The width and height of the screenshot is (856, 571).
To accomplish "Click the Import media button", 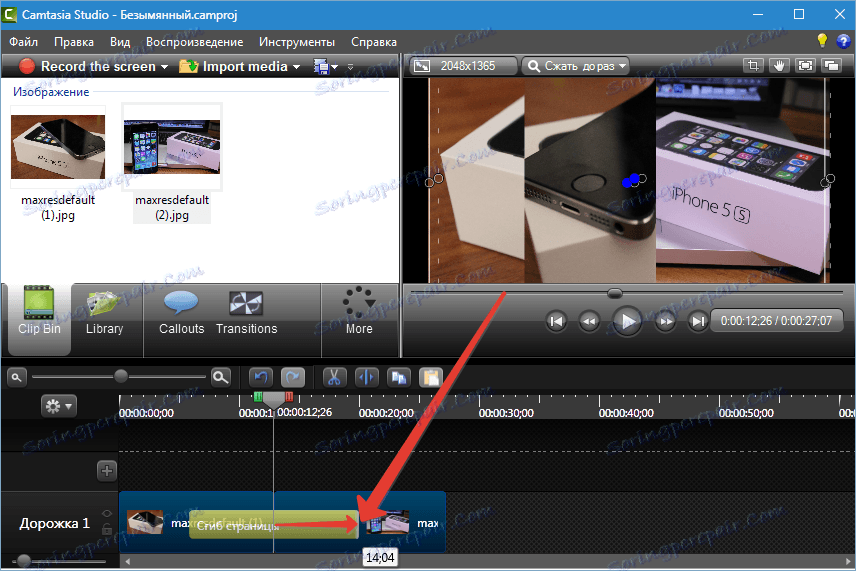I will point(233,67).
